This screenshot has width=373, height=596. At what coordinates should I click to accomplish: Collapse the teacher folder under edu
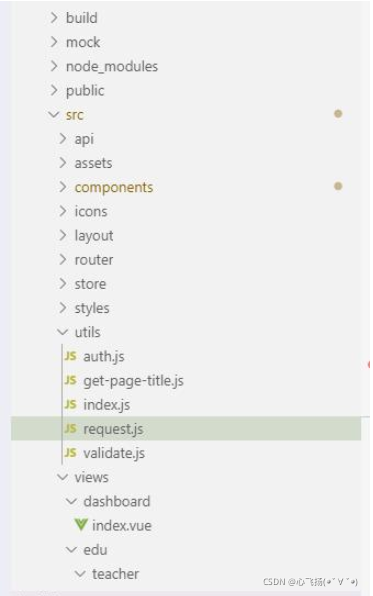[x=80, y=574]
